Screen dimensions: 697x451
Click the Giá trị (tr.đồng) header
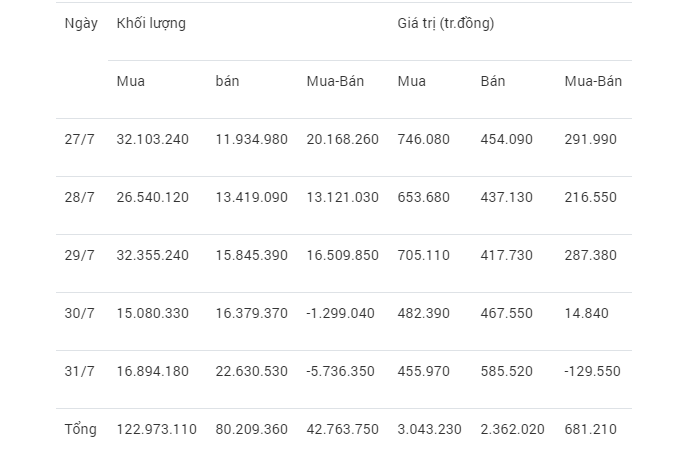point(446,23)
